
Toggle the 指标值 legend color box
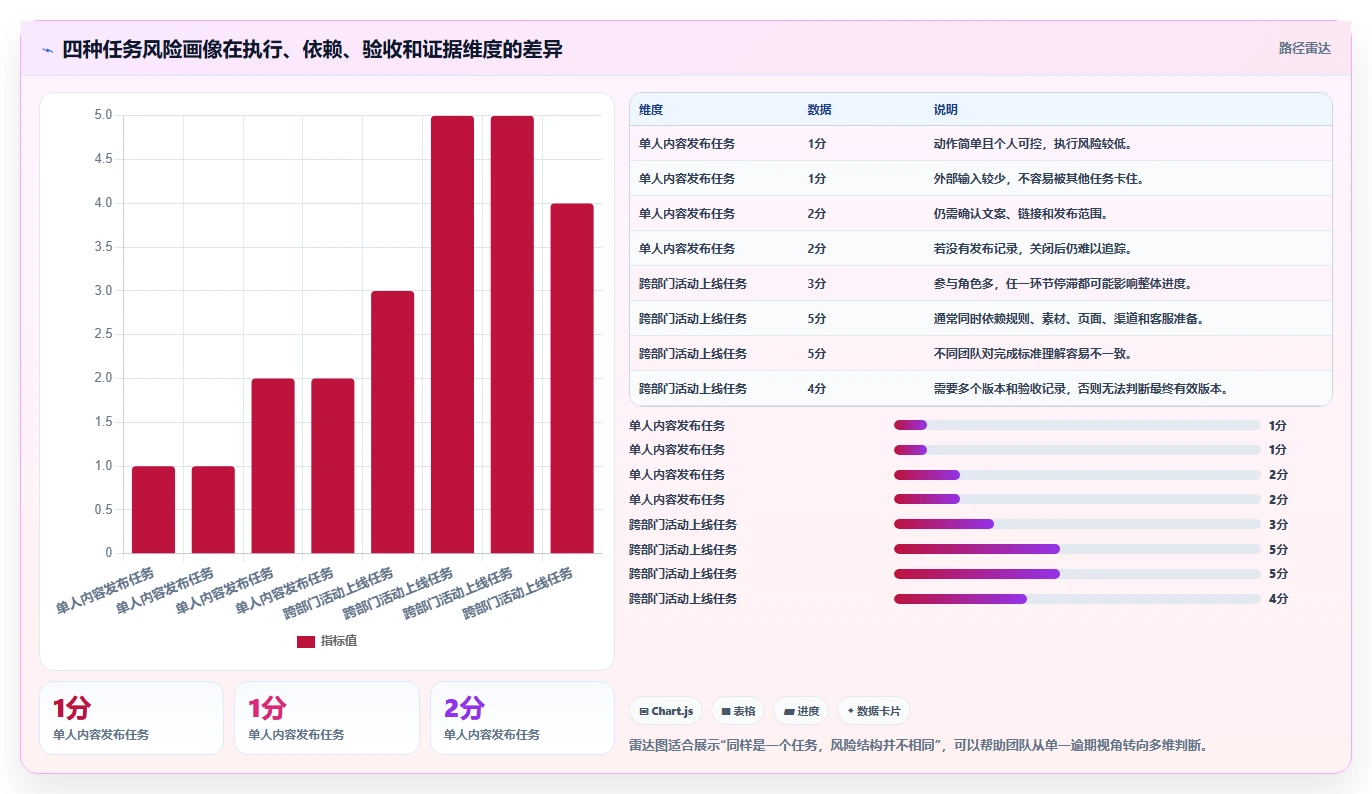pyautogui.click(x=306, y=641)
